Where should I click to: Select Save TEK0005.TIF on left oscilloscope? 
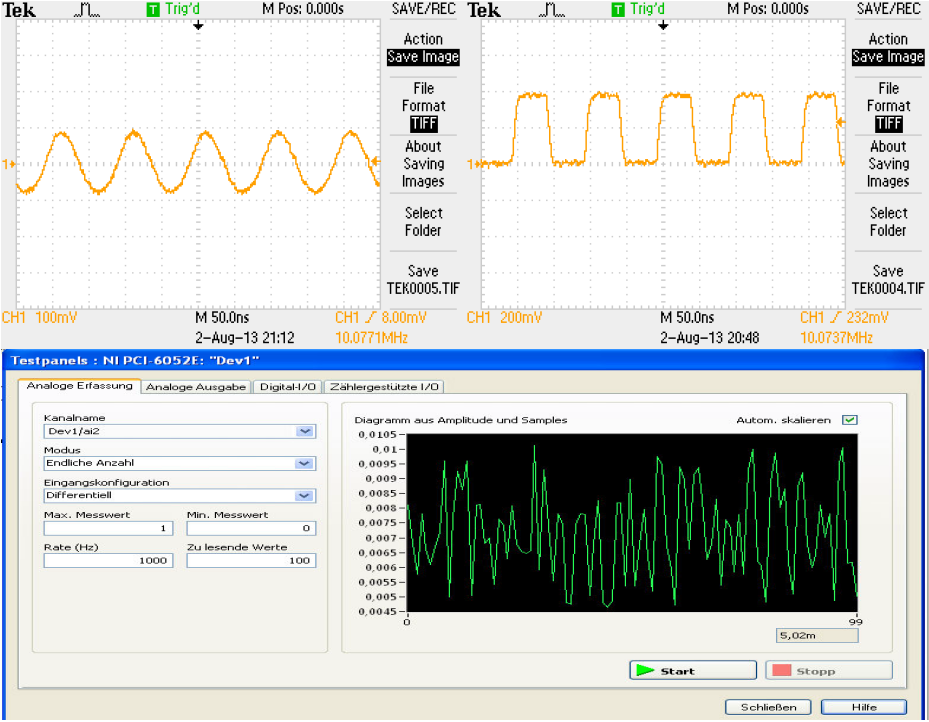pyautogui.click(x=422, y=280)
